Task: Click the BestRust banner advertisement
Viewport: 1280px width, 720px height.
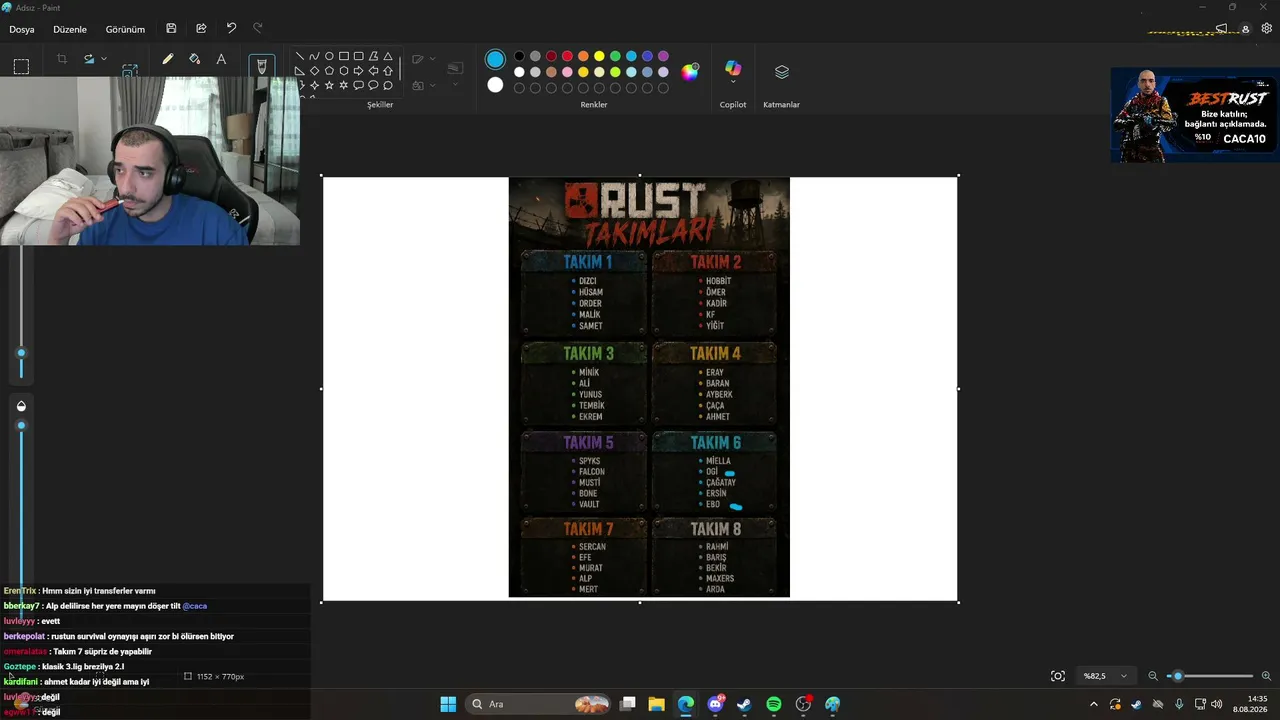Action: point(1194,114)
